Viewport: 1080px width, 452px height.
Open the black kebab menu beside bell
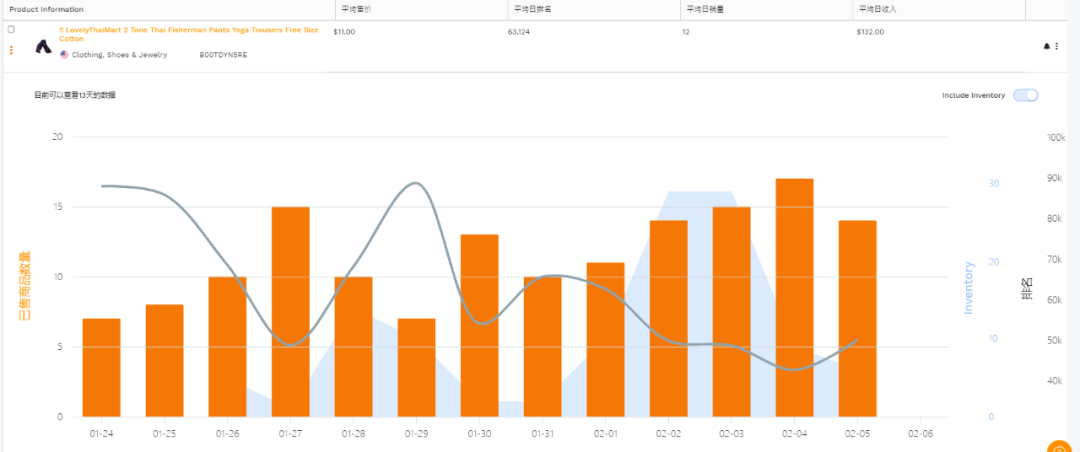click(x=1057, y=46)
